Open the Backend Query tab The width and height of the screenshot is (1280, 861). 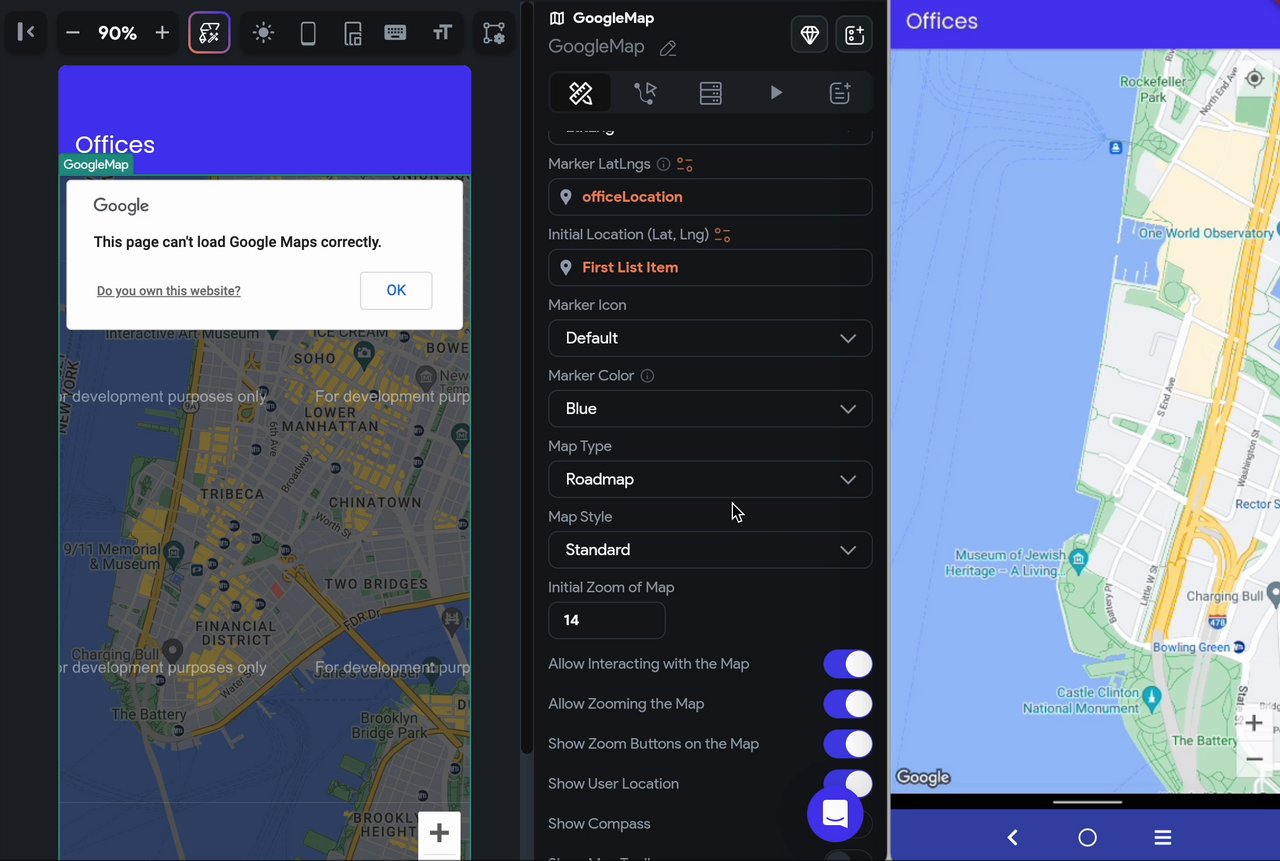[710, 93]
